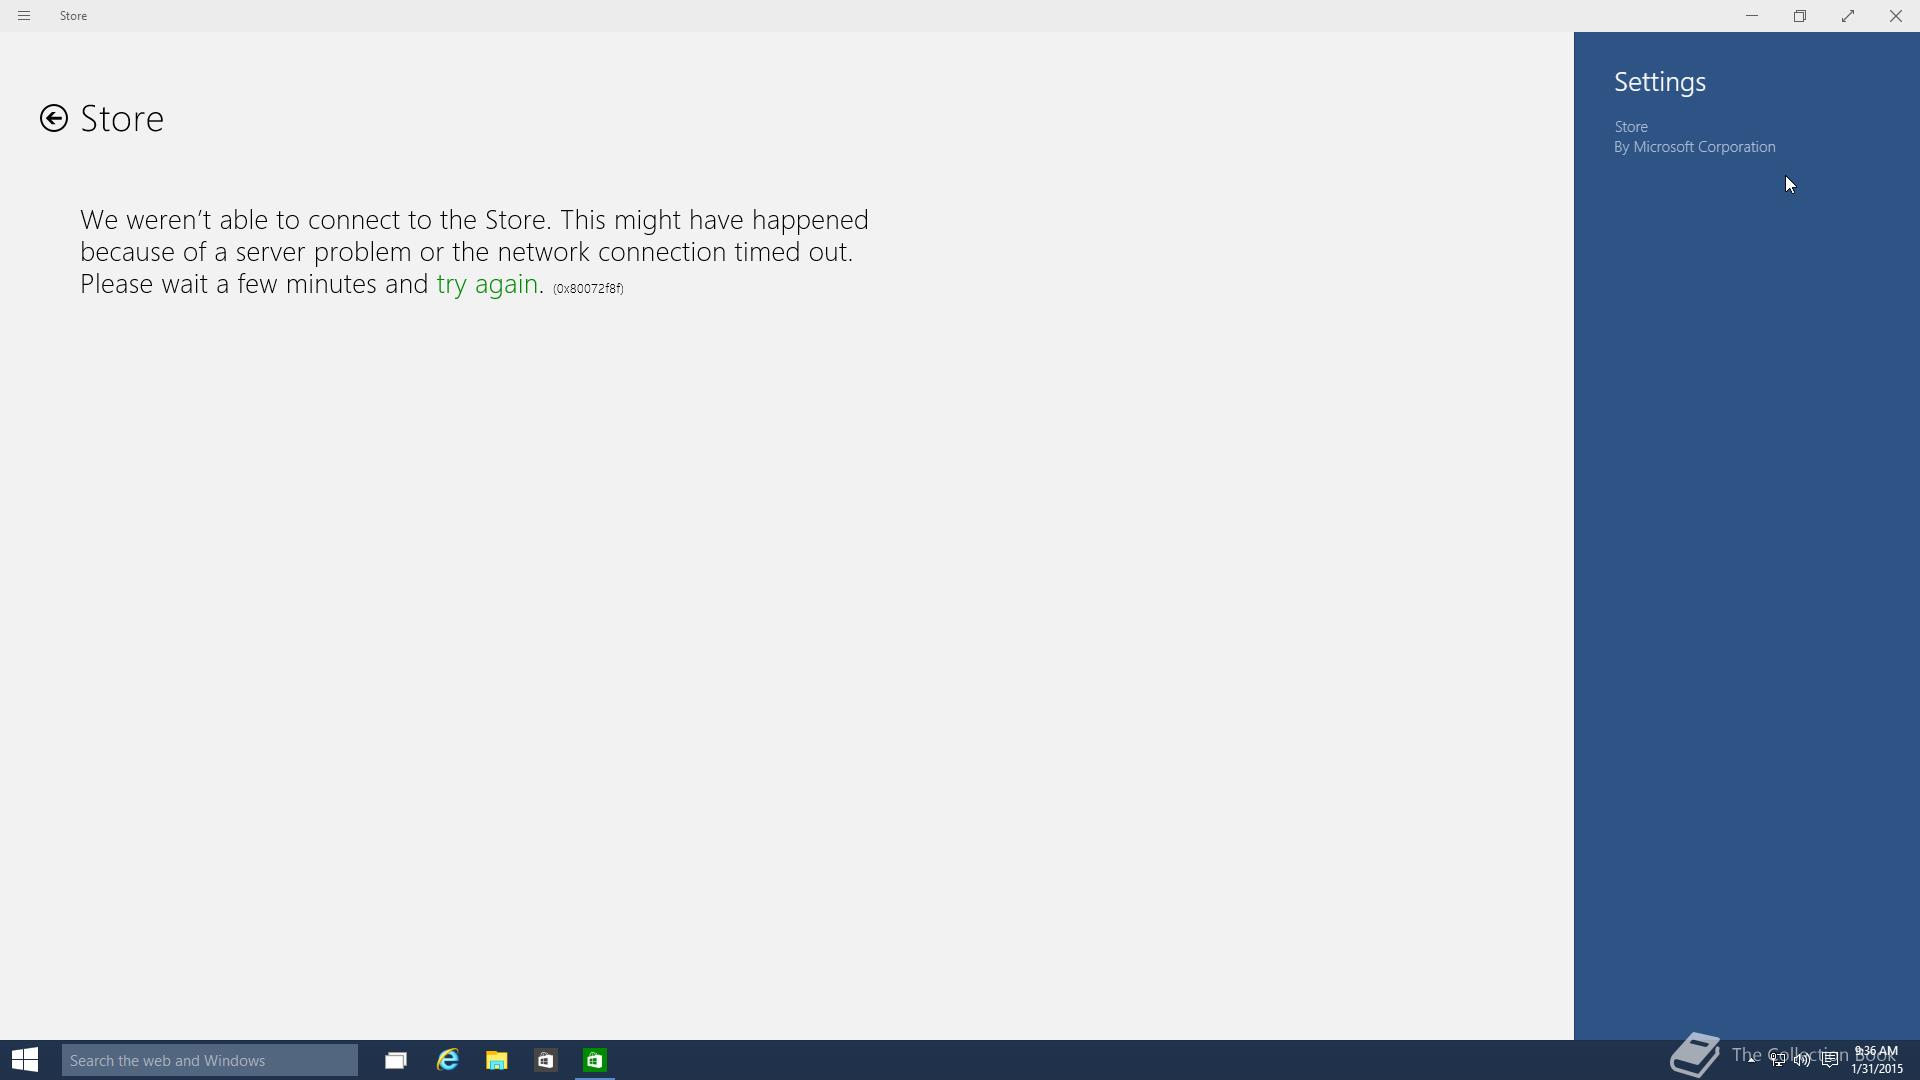1920x1080 pixels.
Task: Close the Store window
Action: [x=1896, y=16]
